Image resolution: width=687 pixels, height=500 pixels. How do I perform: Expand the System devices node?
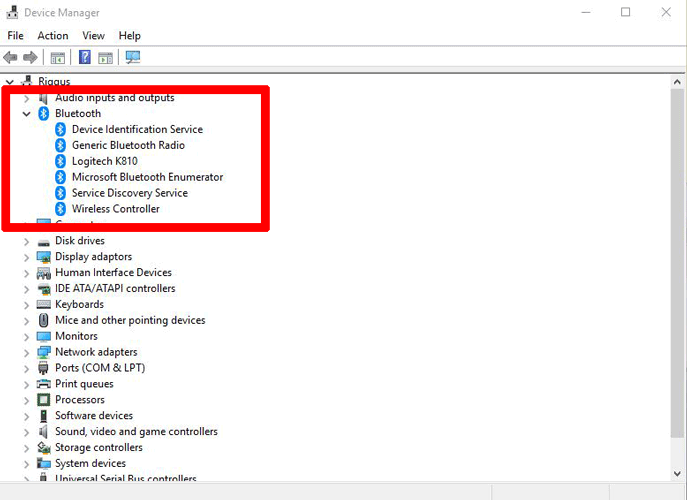coord(27,465)
